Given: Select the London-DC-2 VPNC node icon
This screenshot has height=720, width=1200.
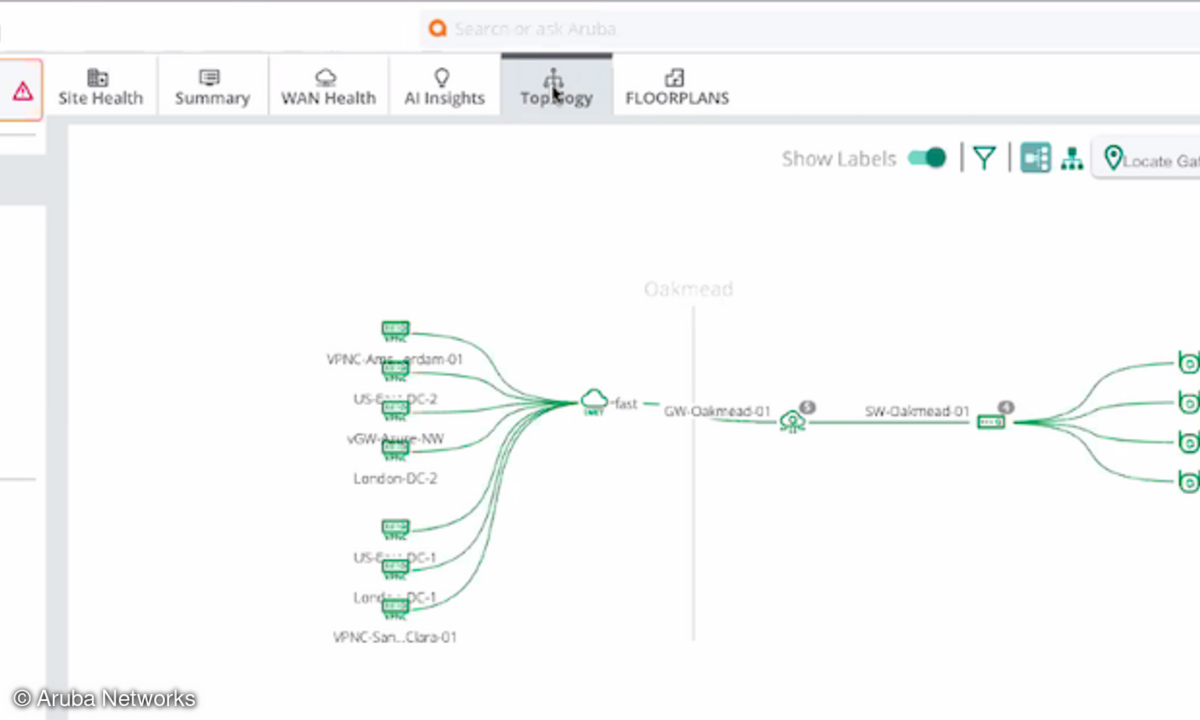Looking at the screenshot, I should [x=395, y=451].
